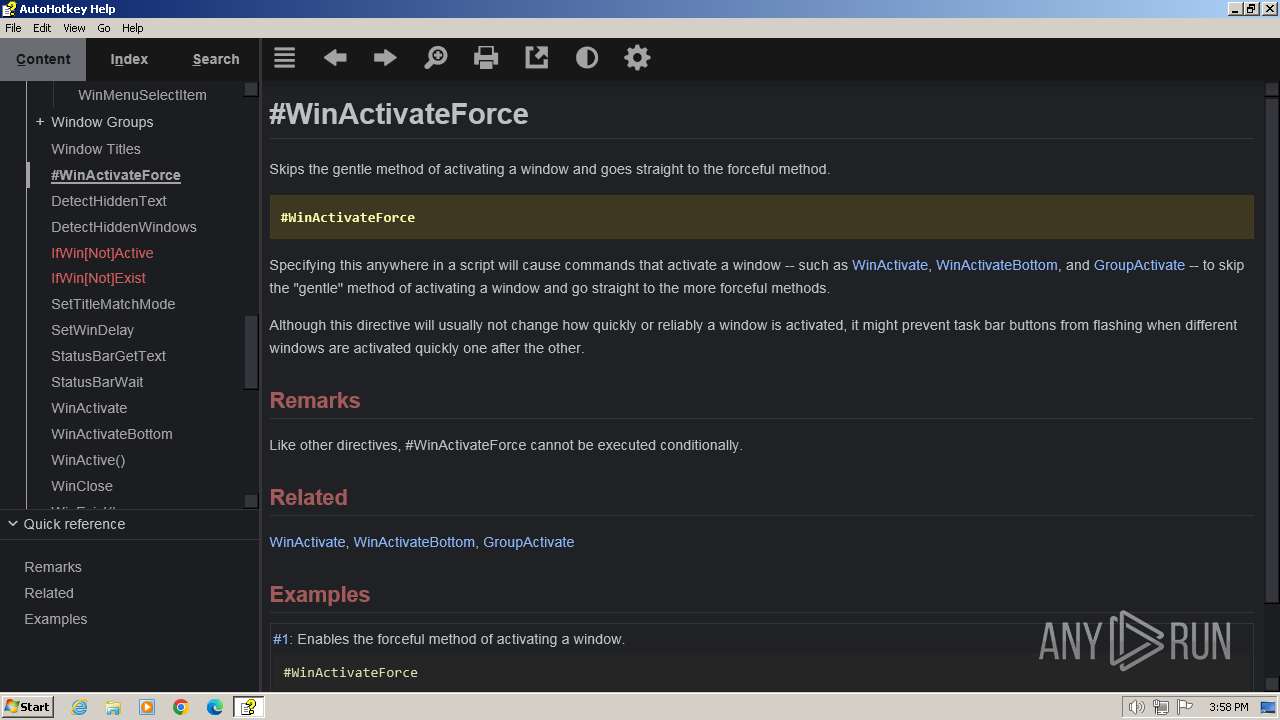Open the Start menu
This screenshot has height=720, width=1280.
tap(28, 707)
